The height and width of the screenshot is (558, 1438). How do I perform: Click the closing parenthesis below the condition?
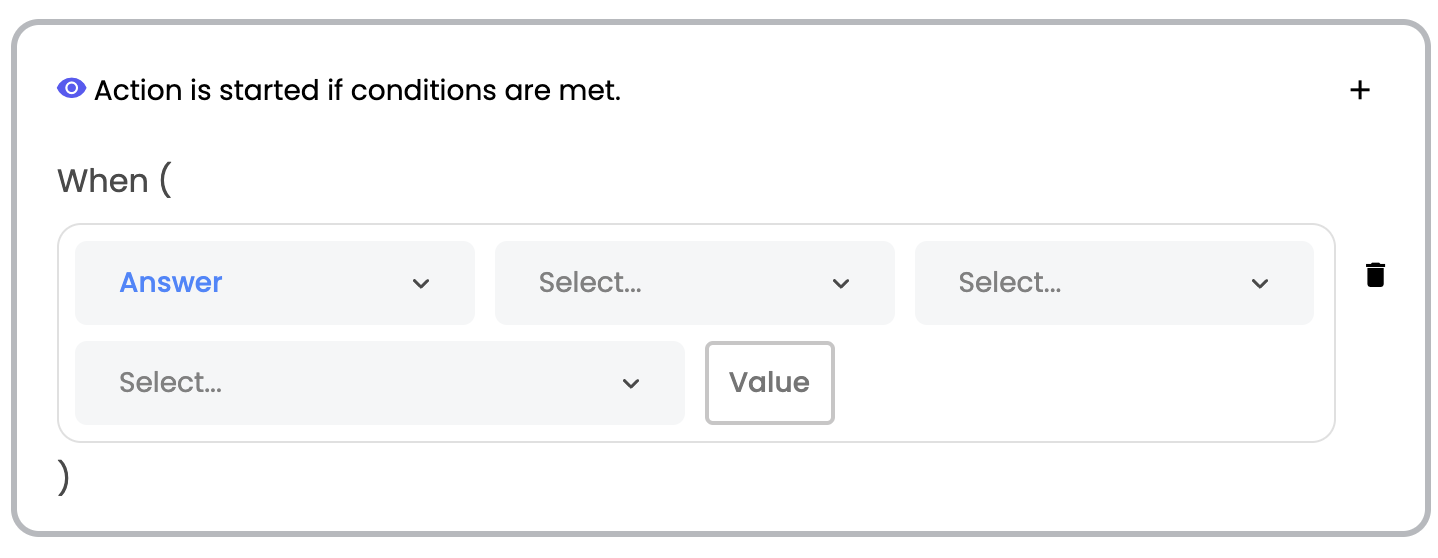[x=64, y=478]
